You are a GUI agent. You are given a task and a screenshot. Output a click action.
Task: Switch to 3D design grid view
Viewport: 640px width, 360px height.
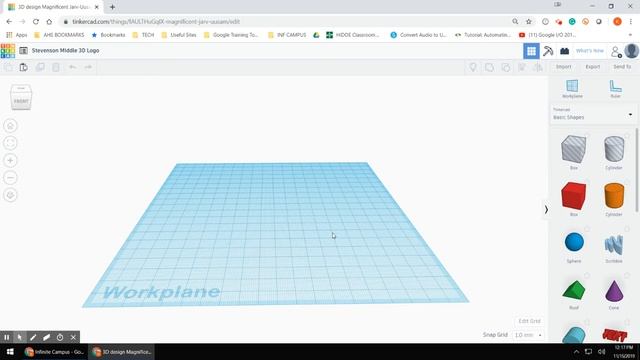pos(531,51)
